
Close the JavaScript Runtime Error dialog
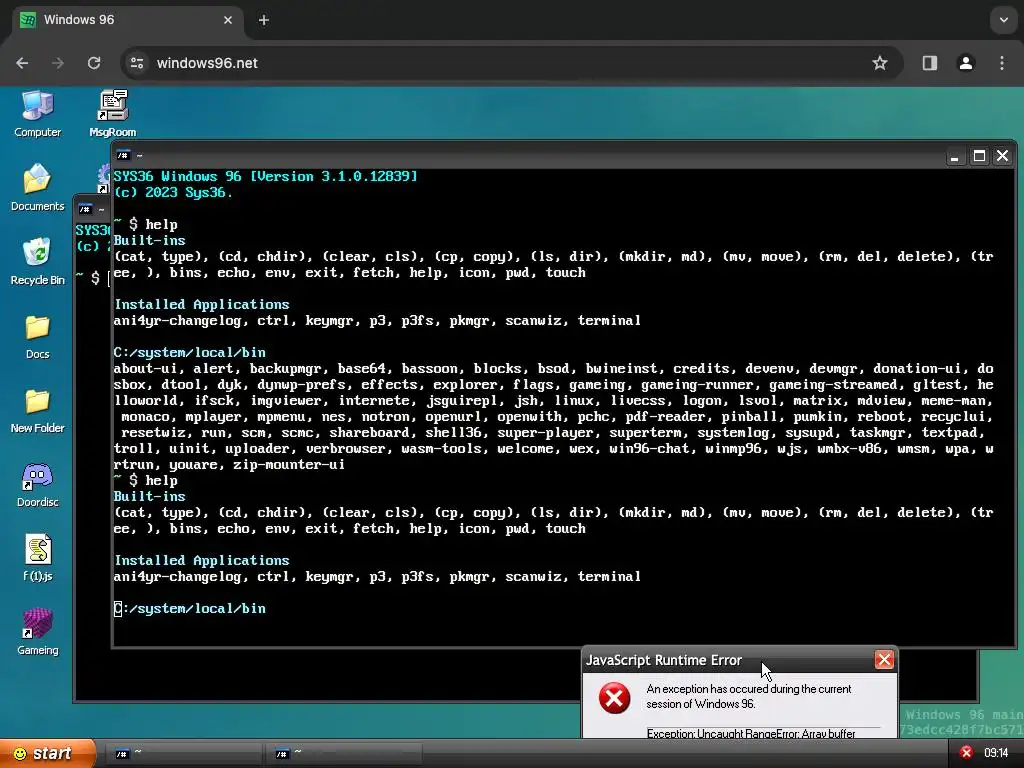point(884,660)
